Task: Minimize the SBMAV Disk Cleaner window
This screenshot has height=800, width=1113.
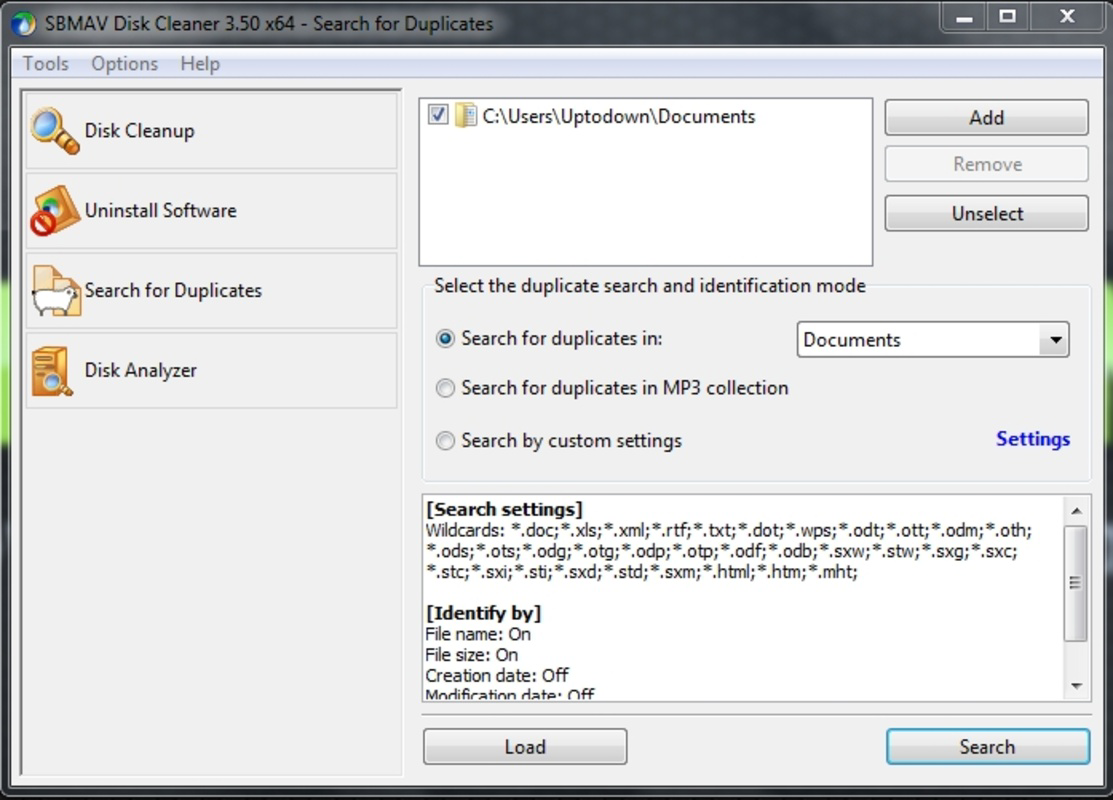Action: tap(964, 17)
